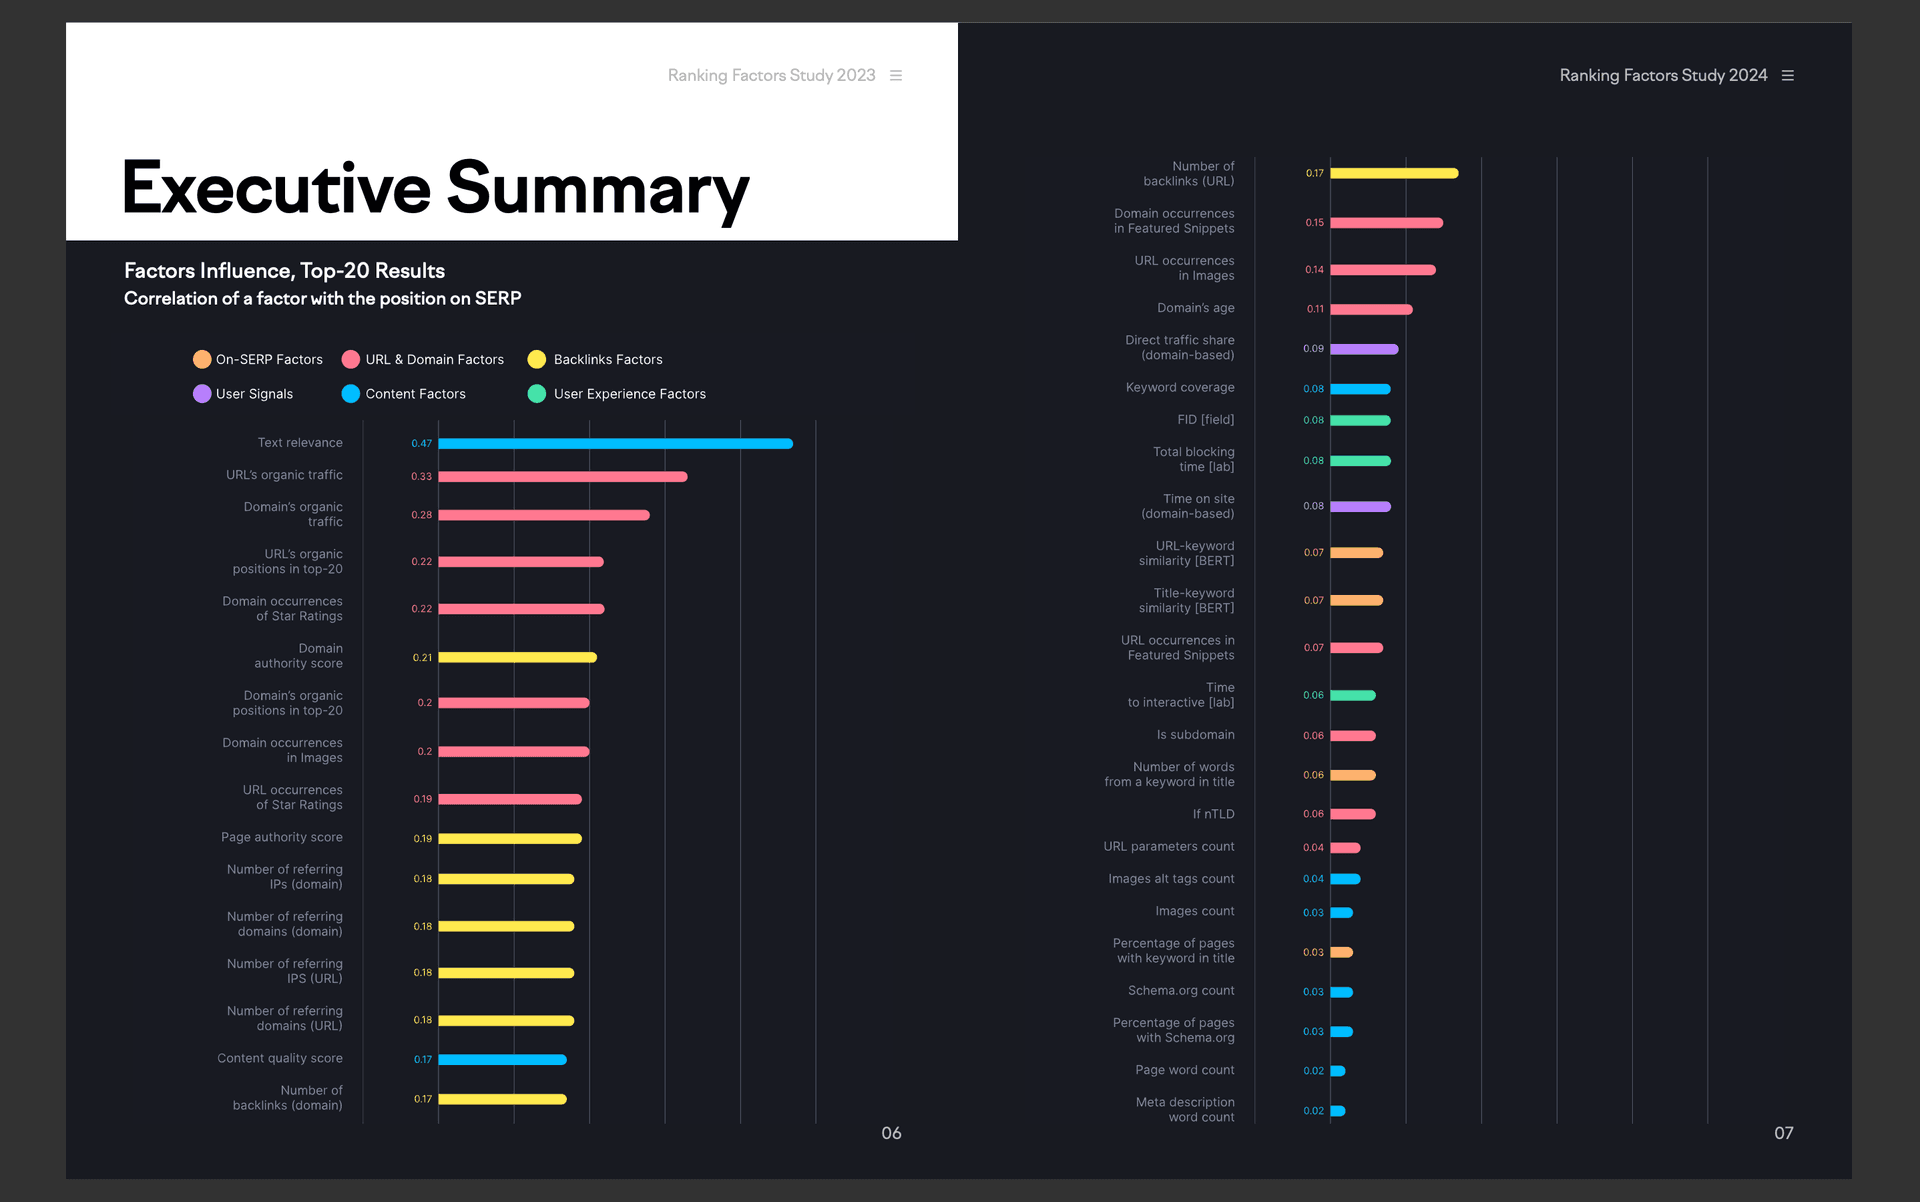Viewport: 1920px width, 1202px height.
Task: Click 'Correlation of a factor with the position on SERP'
Action: pyautogui.click(x=322, y=298)
